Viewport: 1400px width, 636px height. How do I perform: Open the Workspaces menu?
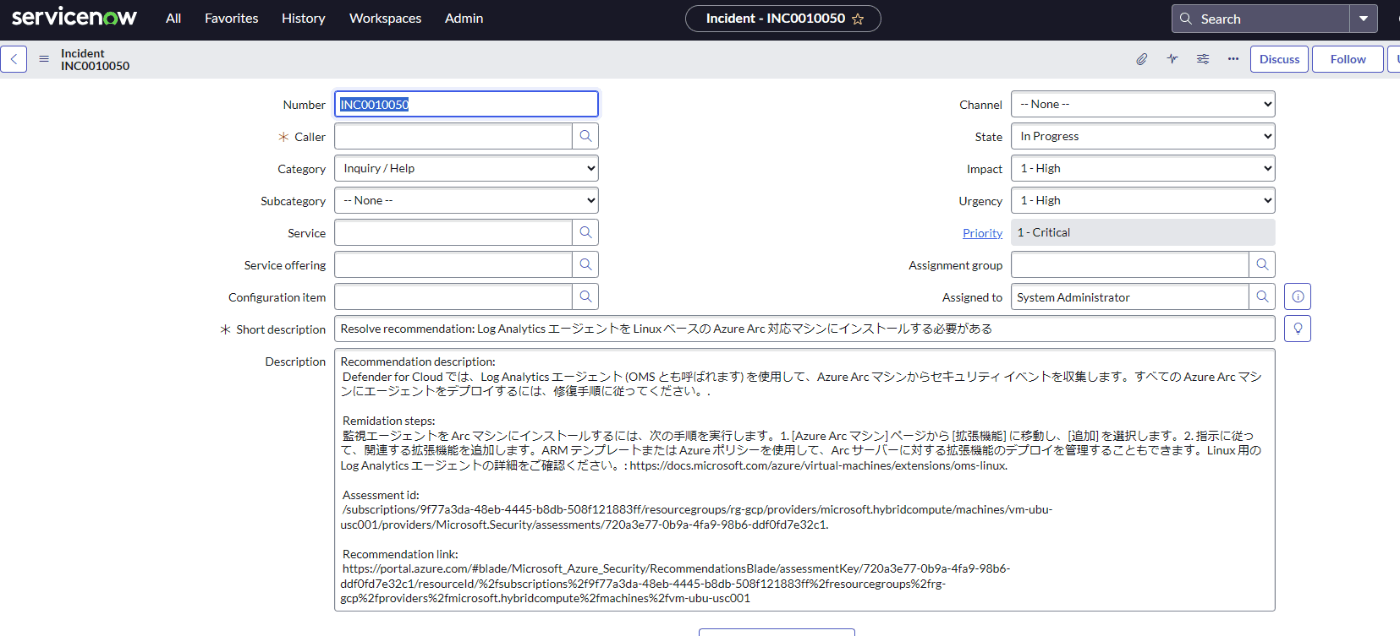385,18
